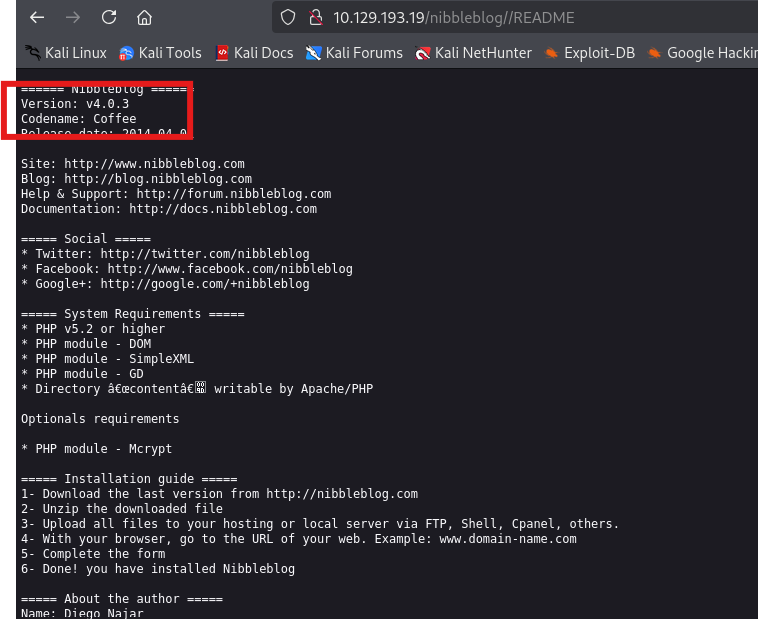
Task: Click the Blog http://blog.nibbleblog.com text
Action: pos(136,178)
